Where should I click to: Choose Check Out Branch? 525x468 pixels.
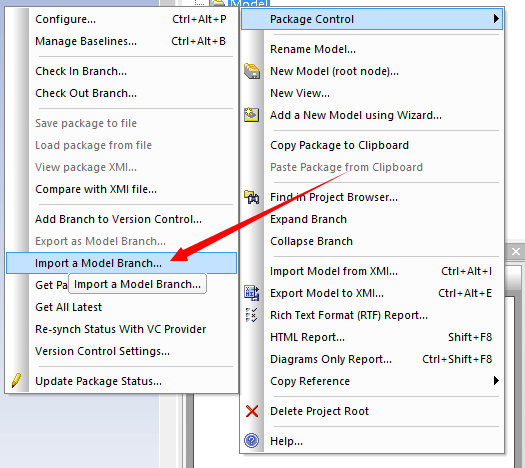(x=86, y=93)
